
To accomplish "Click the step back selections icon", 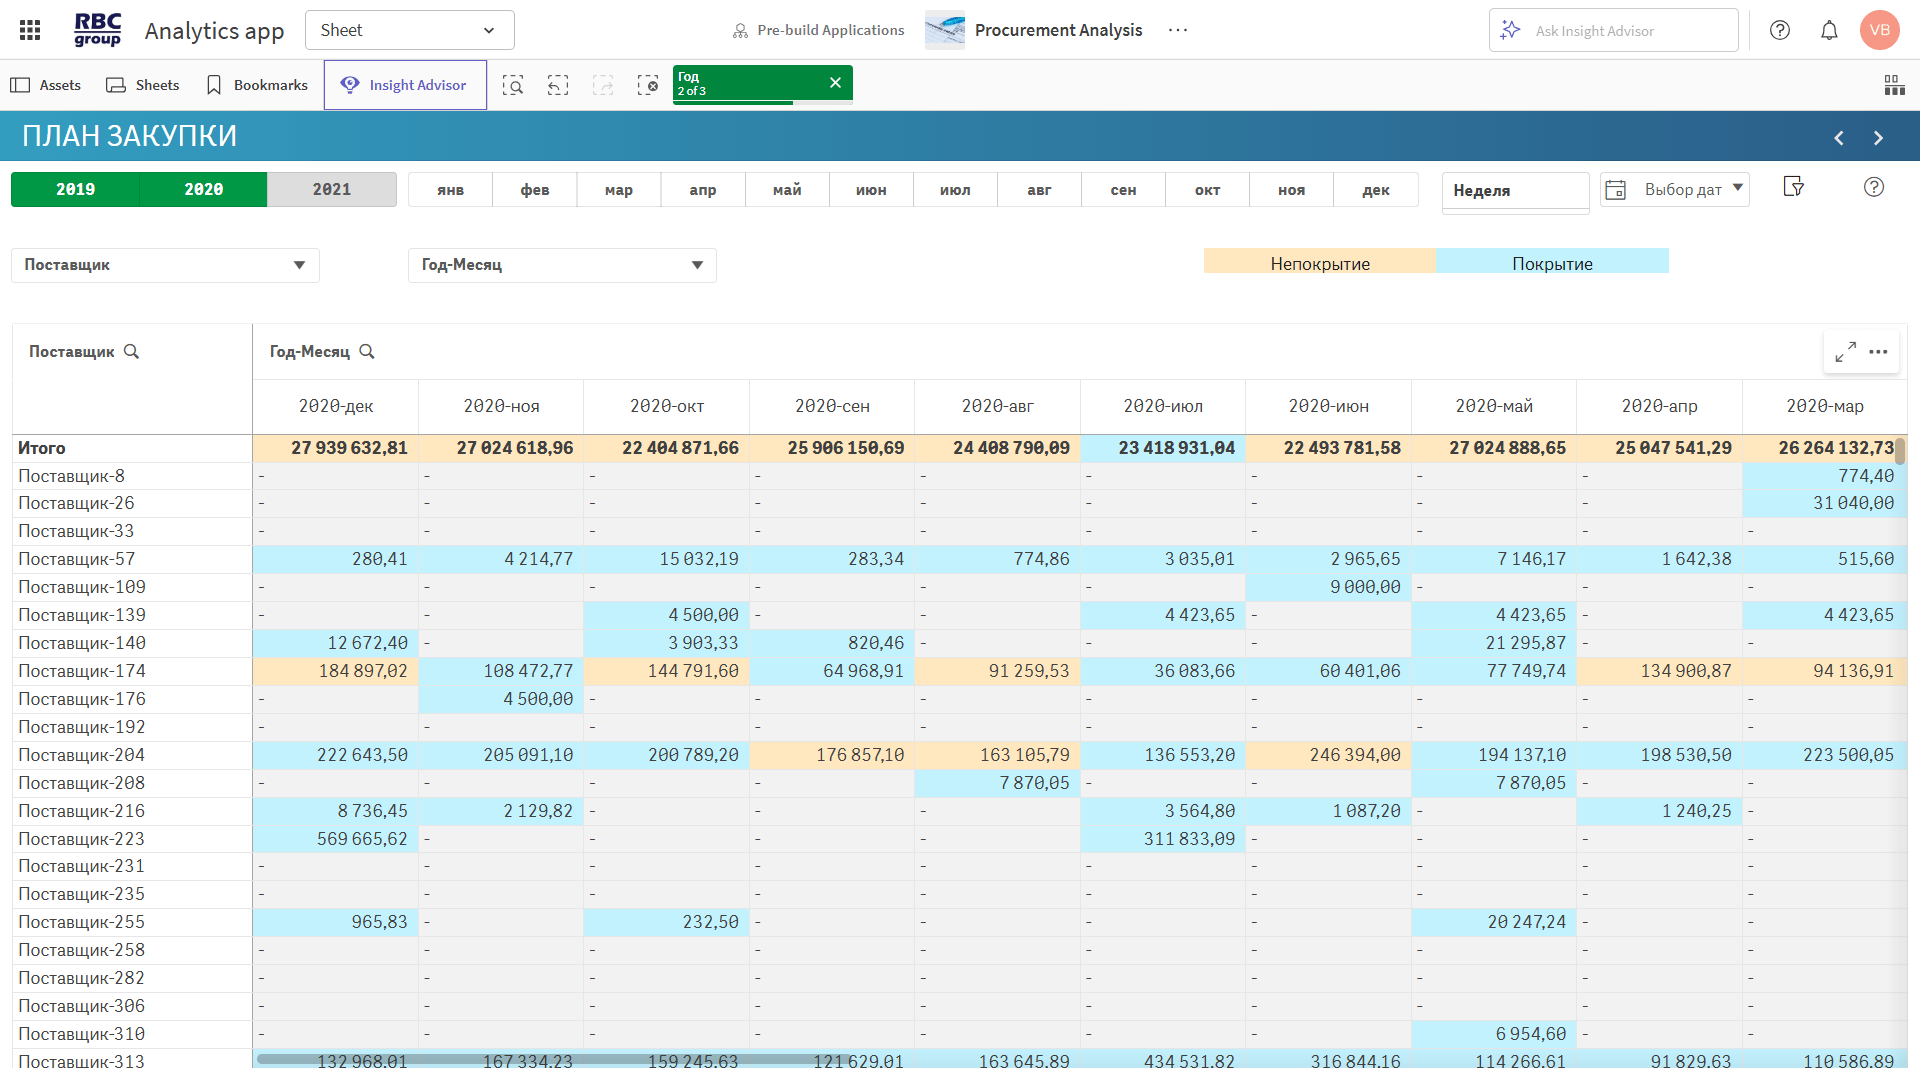I will (558, 85).
